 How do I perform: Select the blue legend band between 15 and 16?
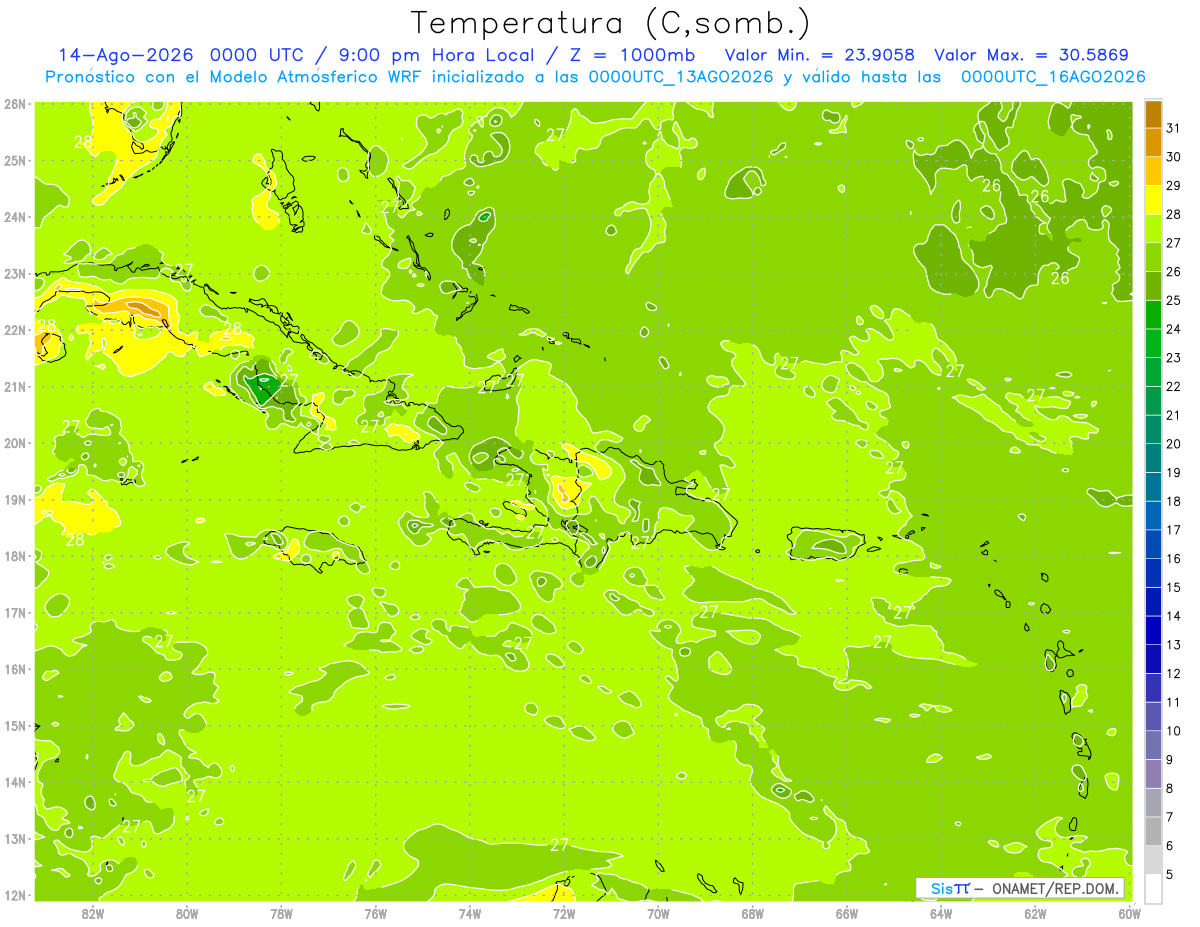pyautogui.click(x=1153, y=573)
